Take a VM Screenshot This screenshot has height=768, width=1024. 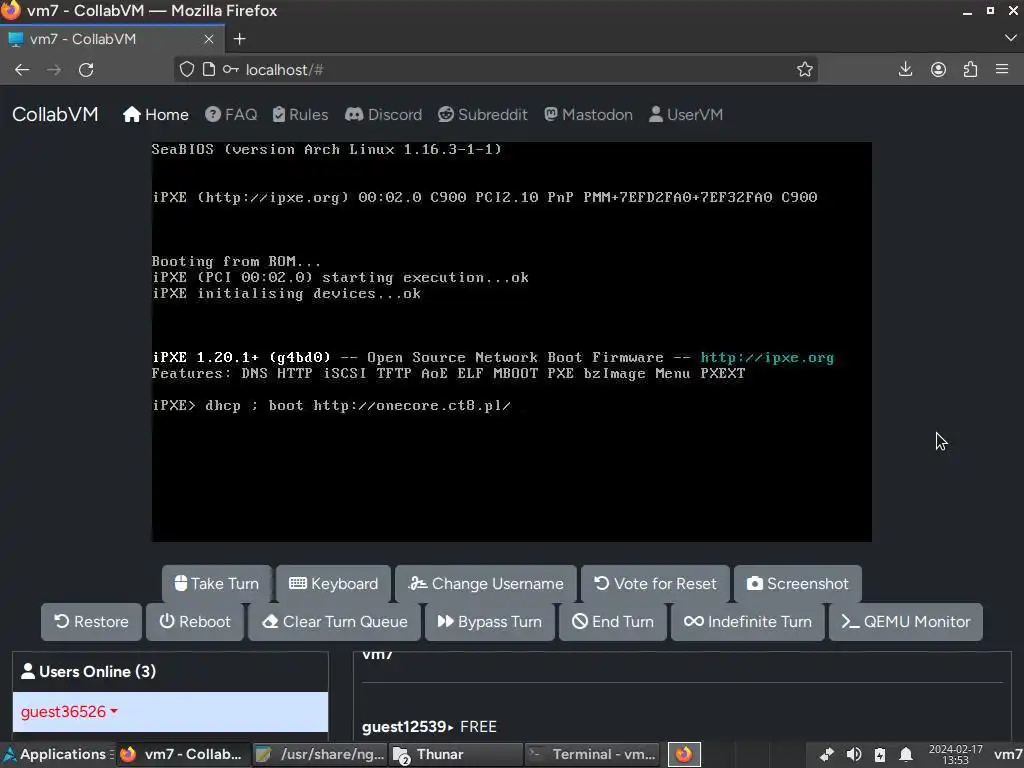[x=797, y=584]
